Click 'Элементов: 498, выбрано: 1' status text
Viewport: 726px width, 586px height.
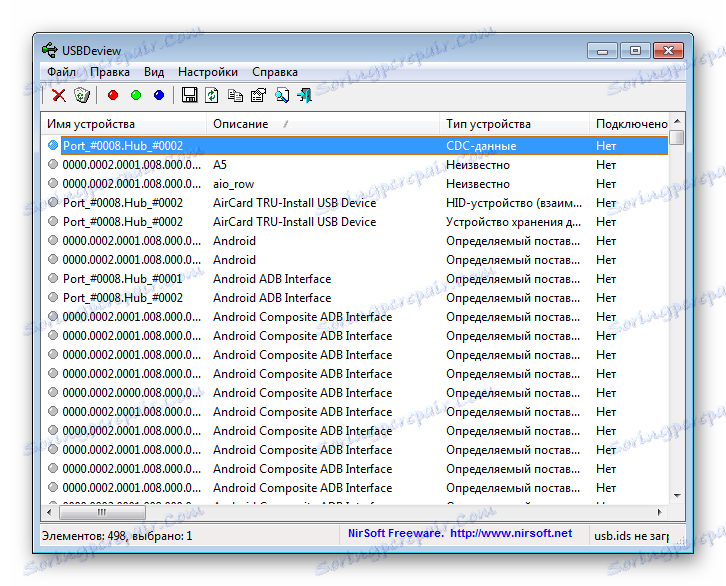pyautogui.click(x=117, y=536)
